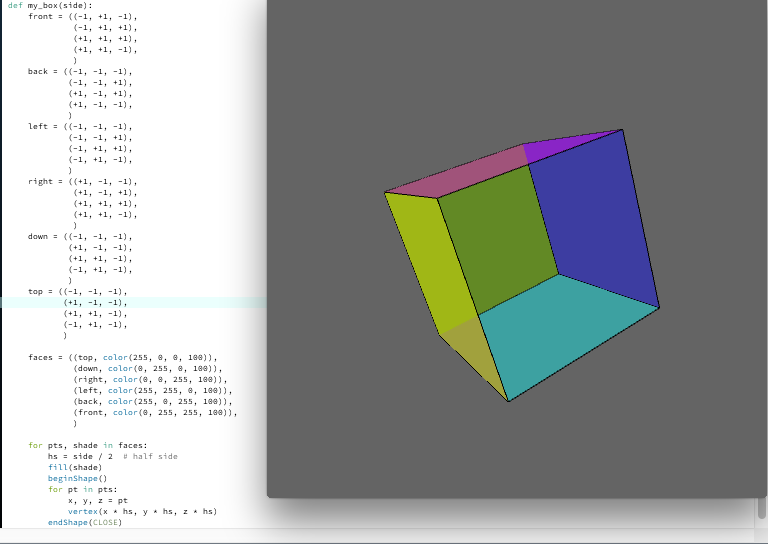Click the 'left' tuple variable name
The width and height of the screenshot is (768, 544).
click(x=38, y=127)
